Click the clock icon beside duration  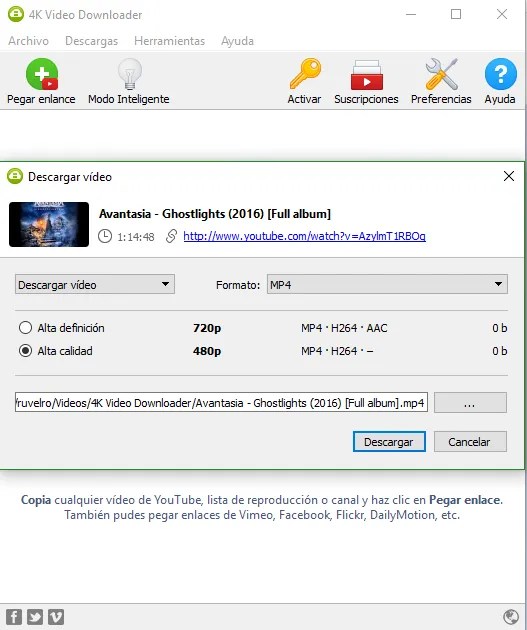[105, 236]
